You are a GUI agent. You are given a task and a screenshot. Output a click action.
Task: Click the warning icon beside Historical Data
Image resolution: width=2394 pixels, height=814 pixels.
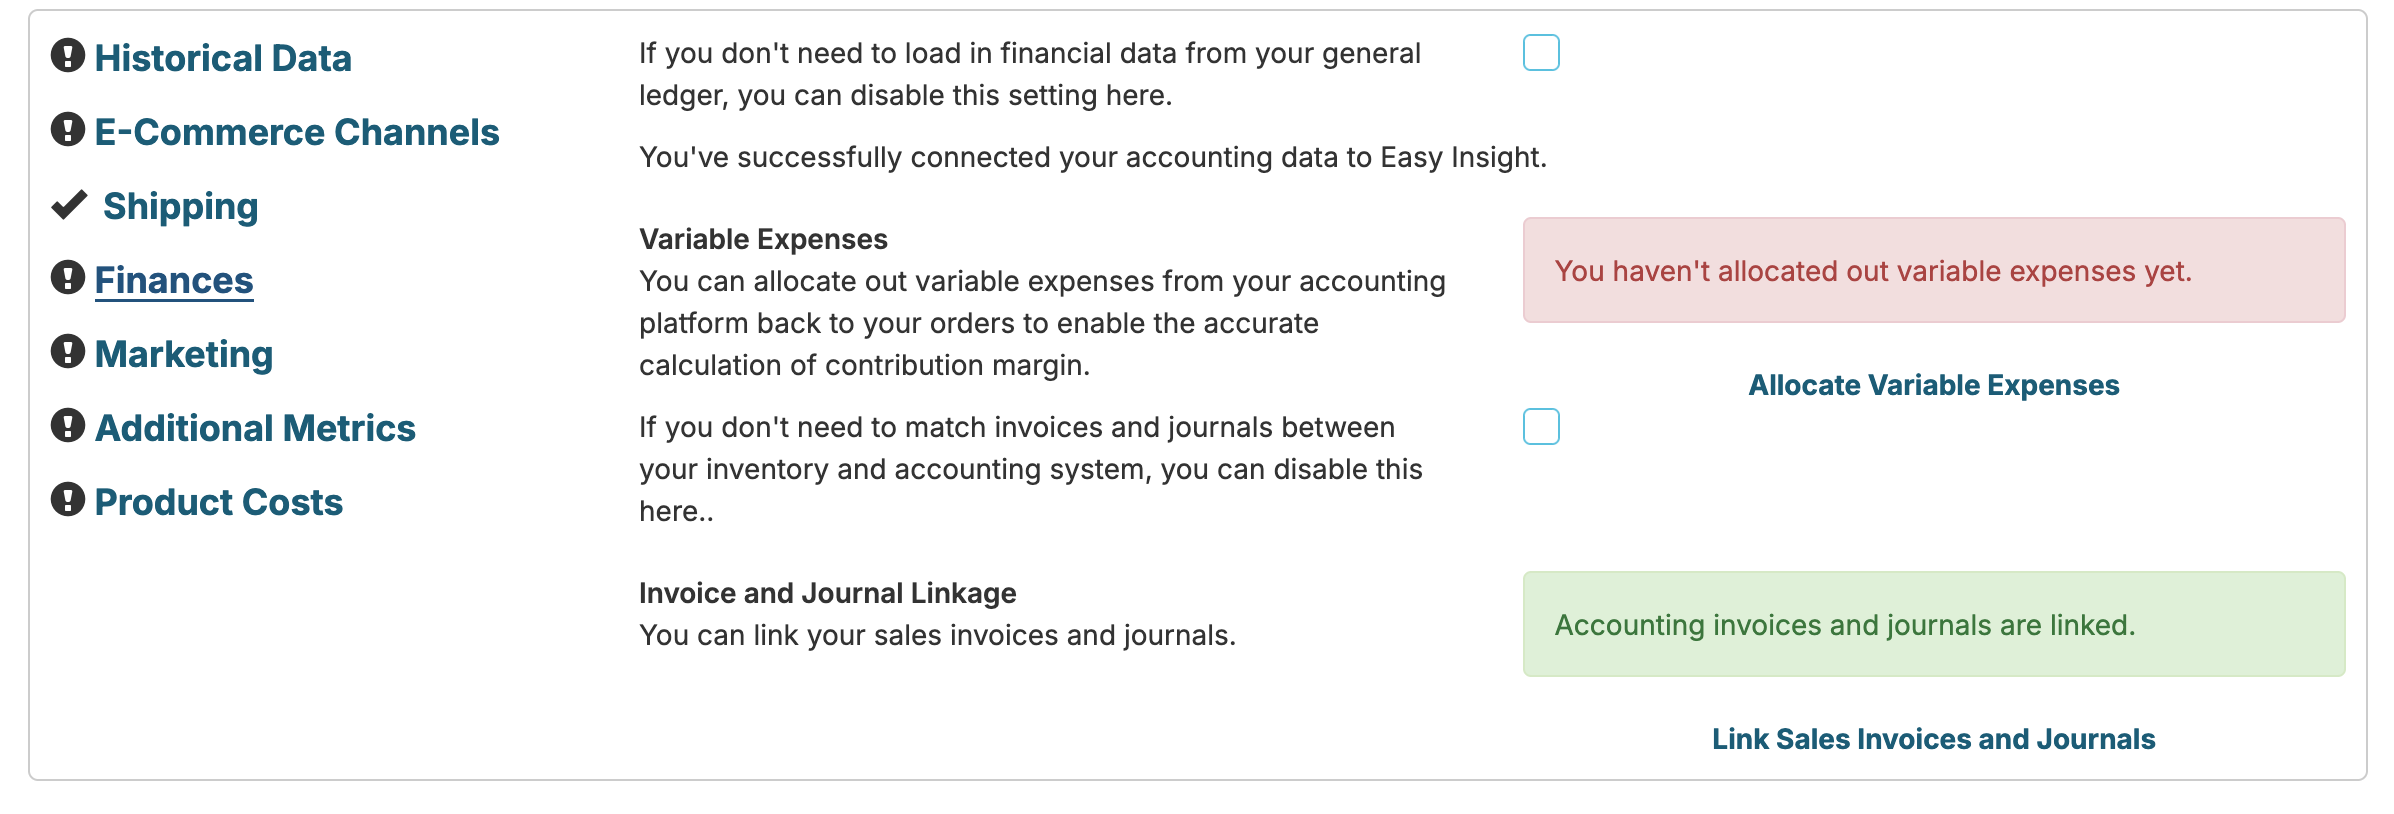(x=68, y=56)
